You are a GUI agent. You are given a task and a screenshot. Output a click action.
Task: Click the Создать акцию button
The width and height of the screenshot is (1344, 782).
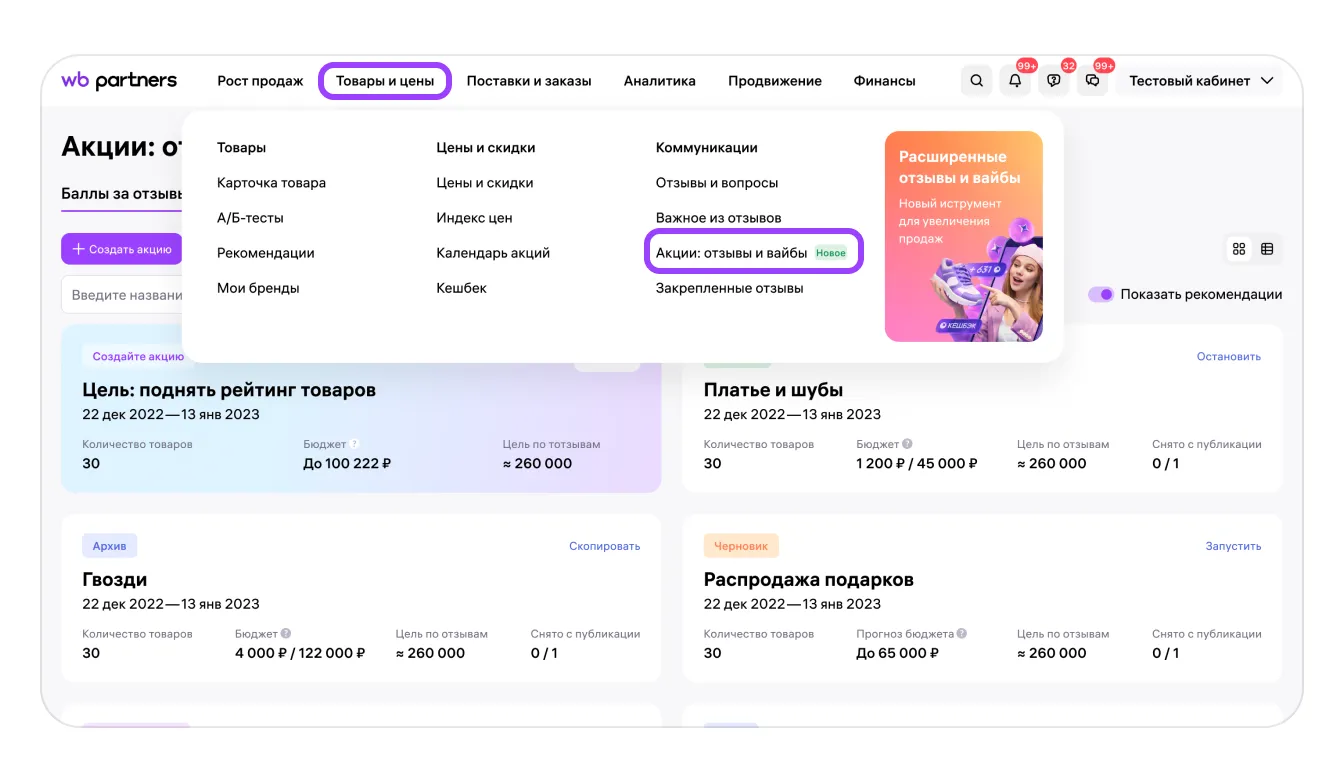tap(122, 249)
